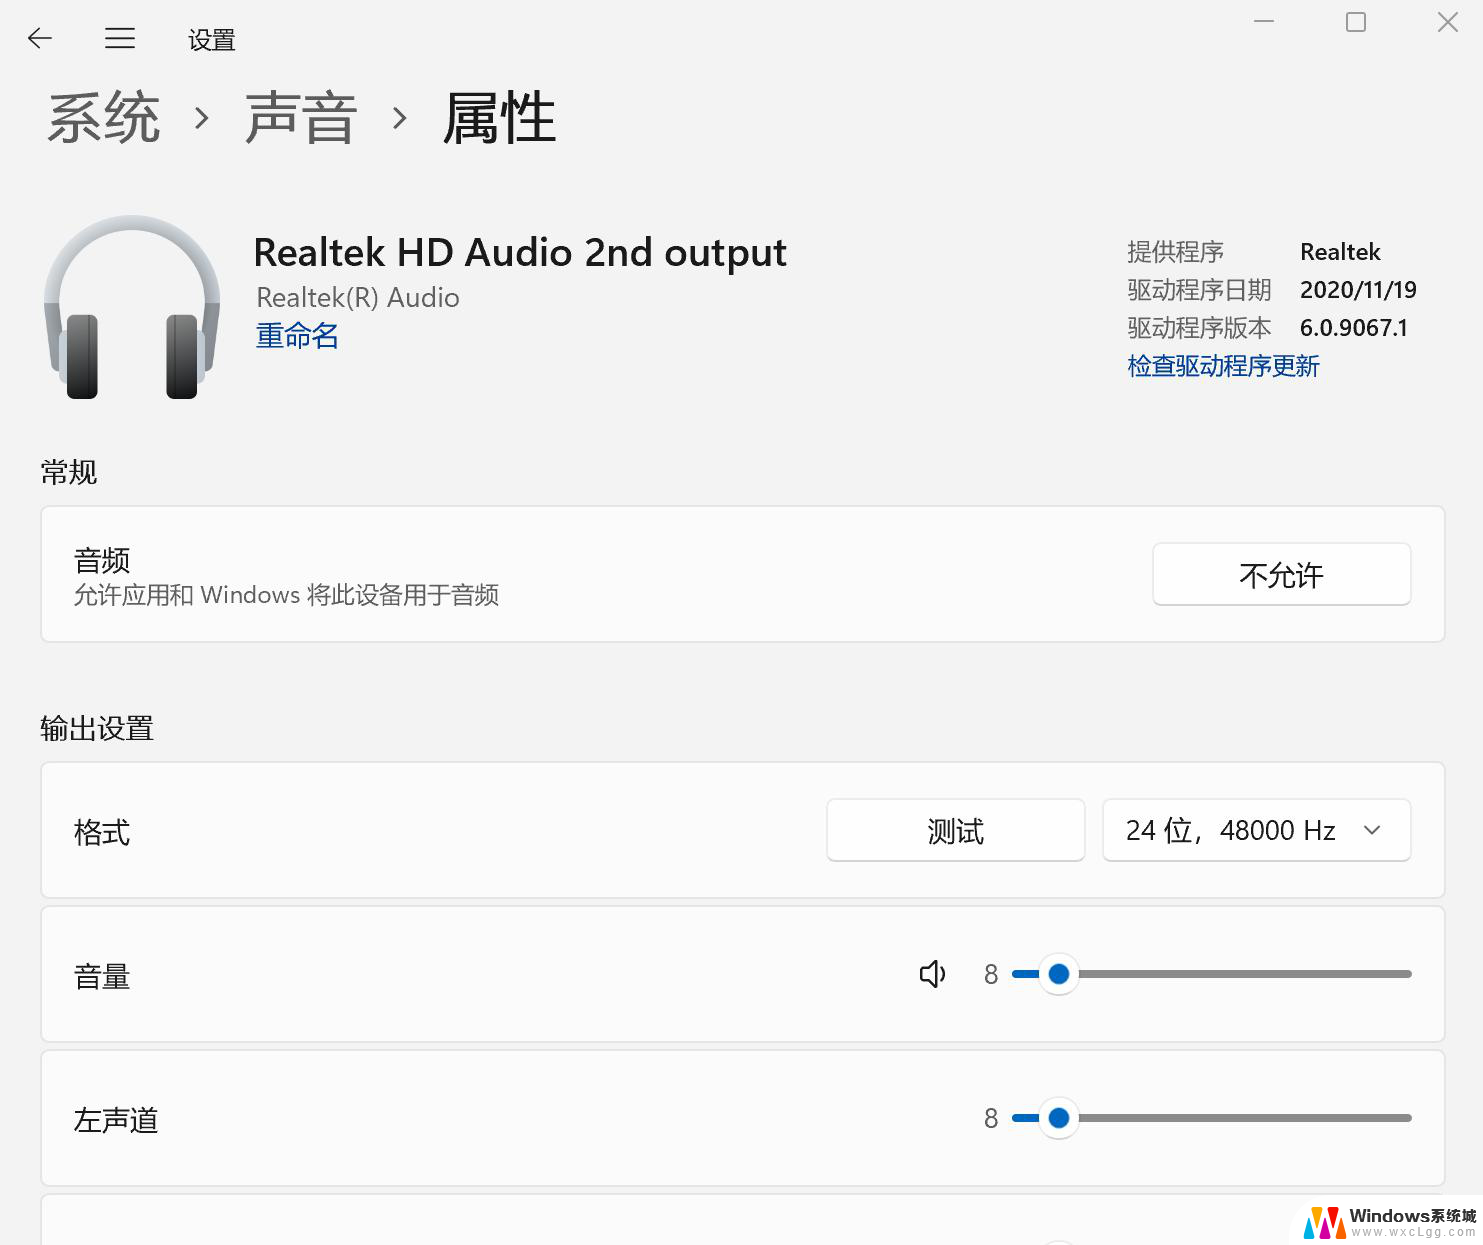The image size is (1483, 1245).
Task: Mute output via the volume speaker icon
Action: (x=933, y=974)
